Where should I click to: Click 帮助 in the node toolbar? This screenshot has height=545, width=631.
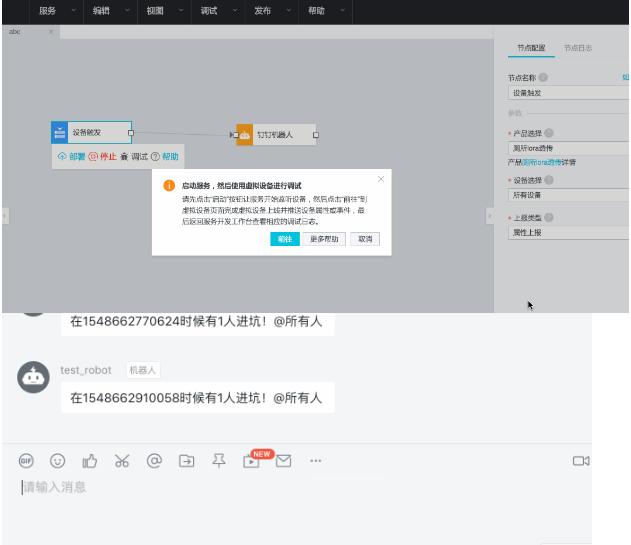pos(165,157)
